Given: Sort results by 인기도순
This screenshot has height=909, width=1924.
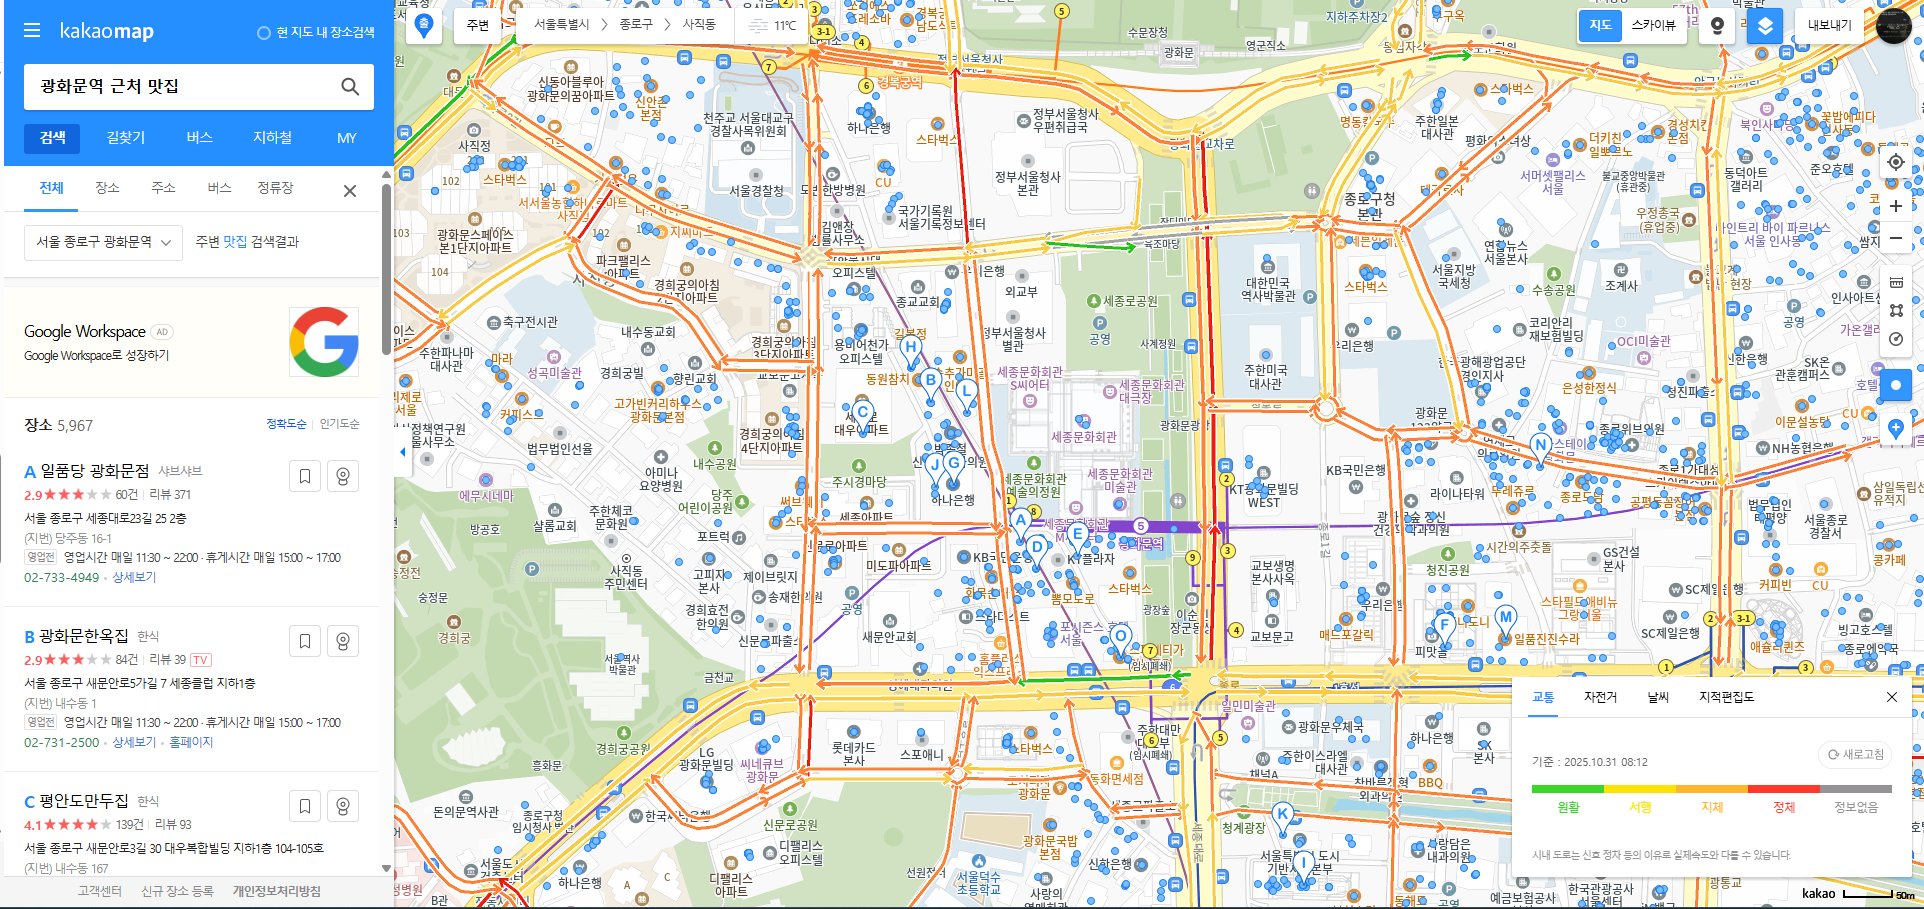Looking at the screenshot, I should tap(339, 424).
